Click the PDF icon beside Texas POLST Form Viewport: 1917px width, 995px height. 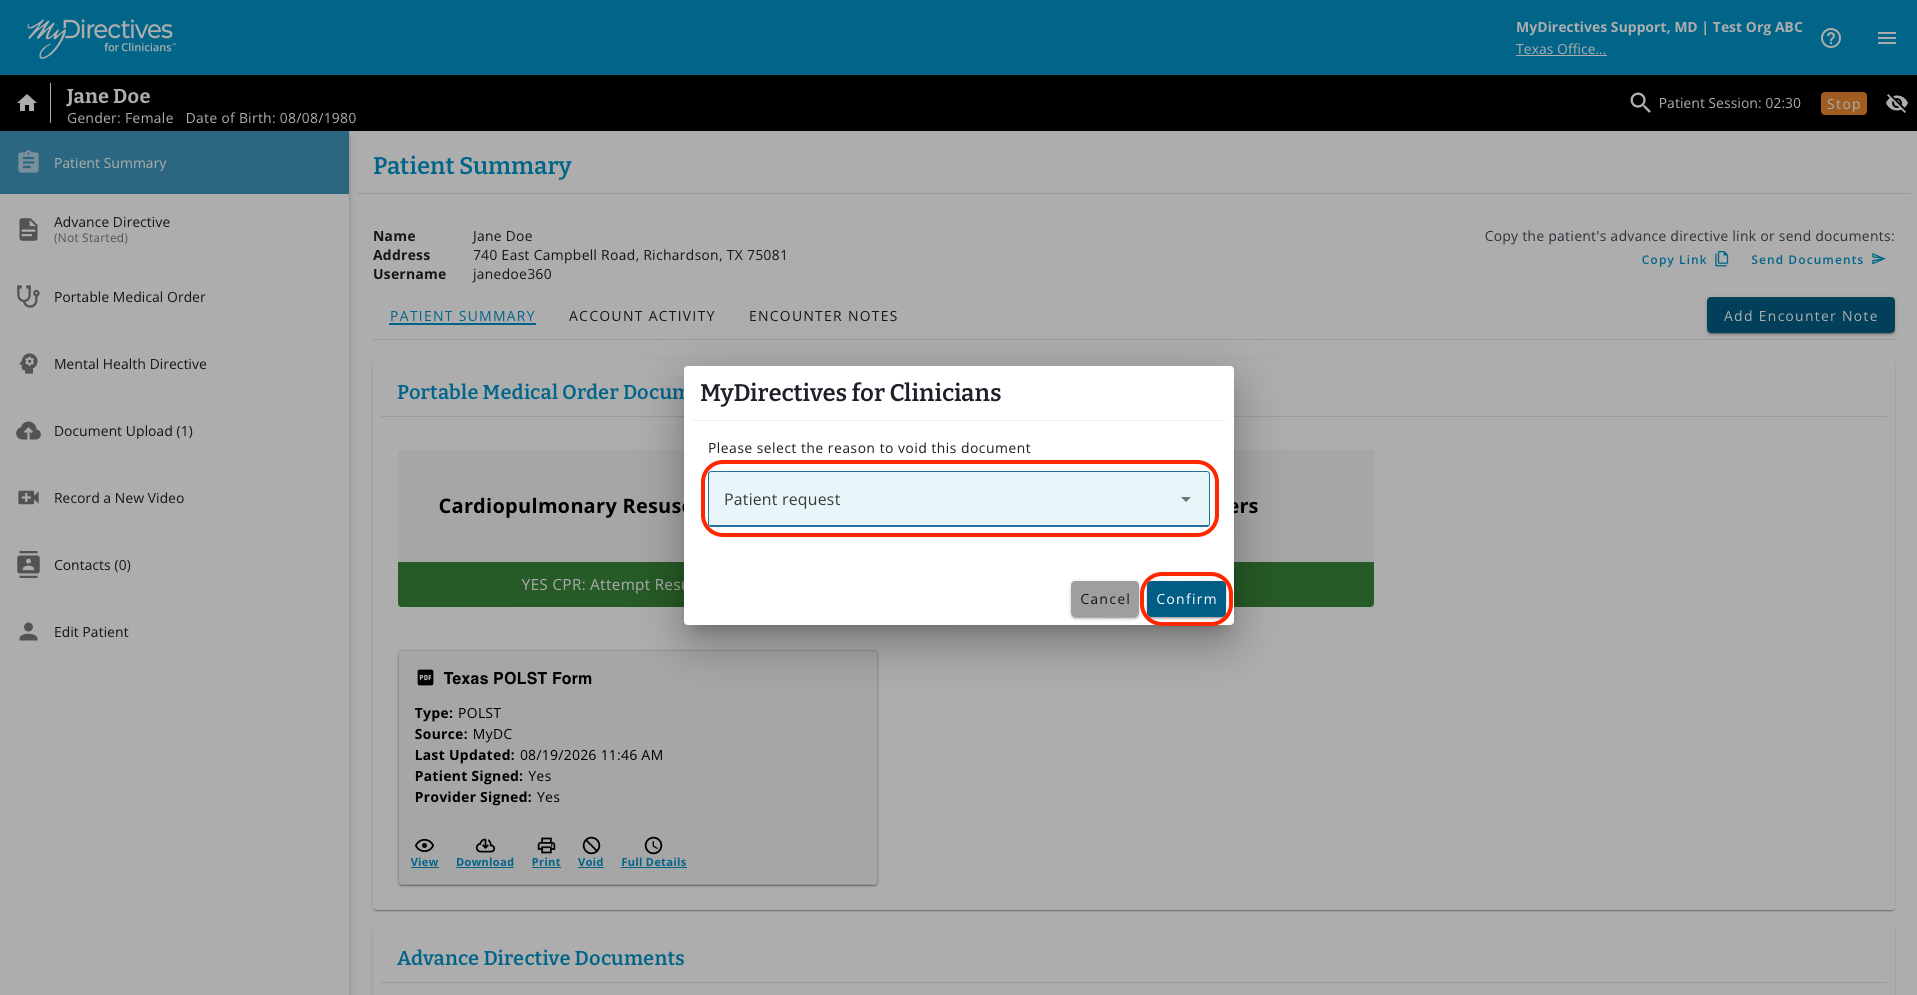pyautogui.click(x=425, y=677)
